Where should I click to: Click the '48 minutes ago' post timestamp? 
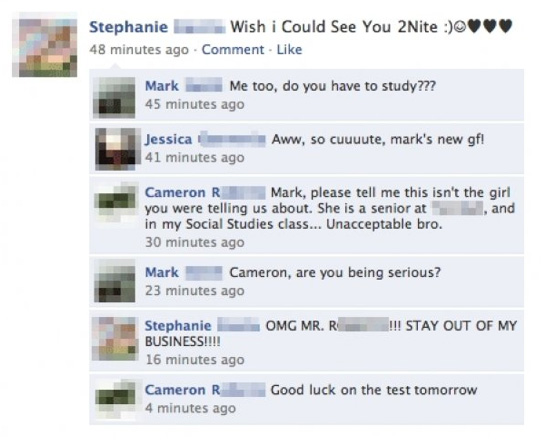tap(139, 50)
